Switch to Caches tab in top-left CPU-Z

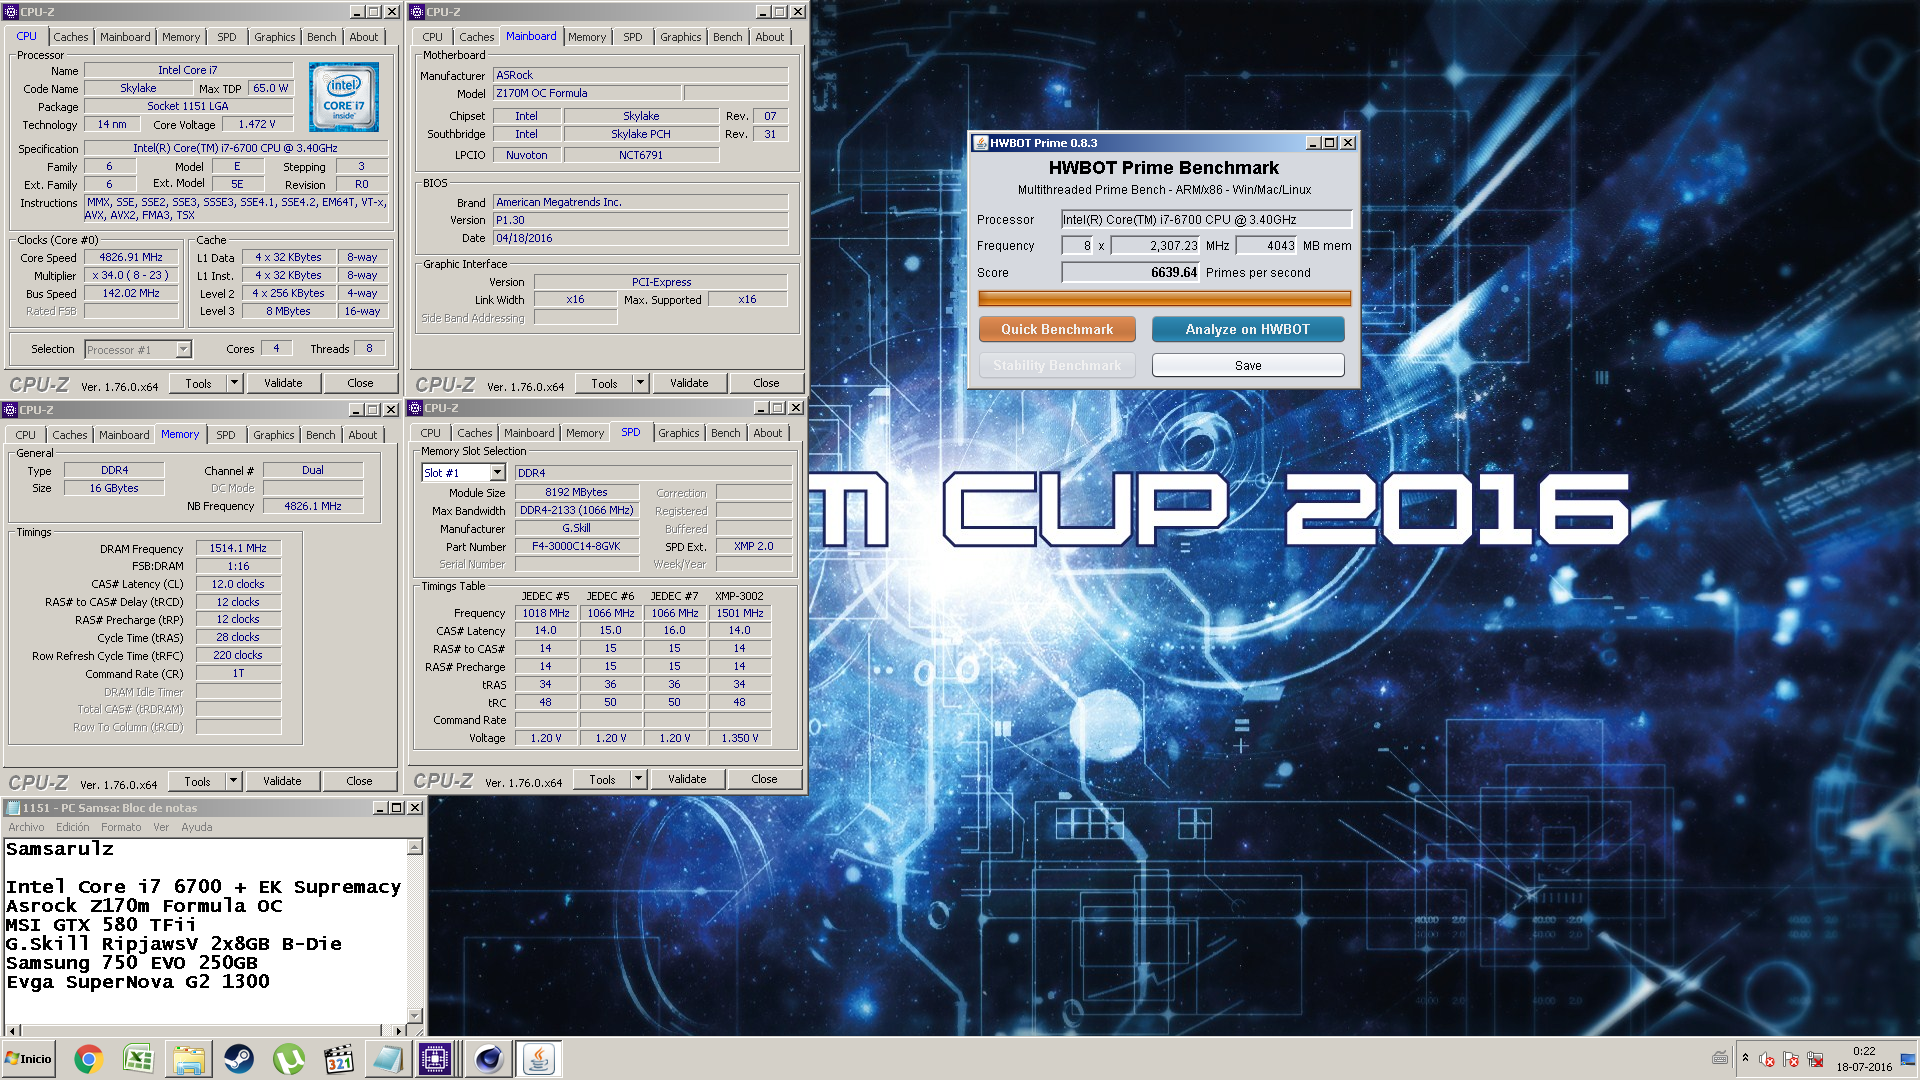(70, 37)
